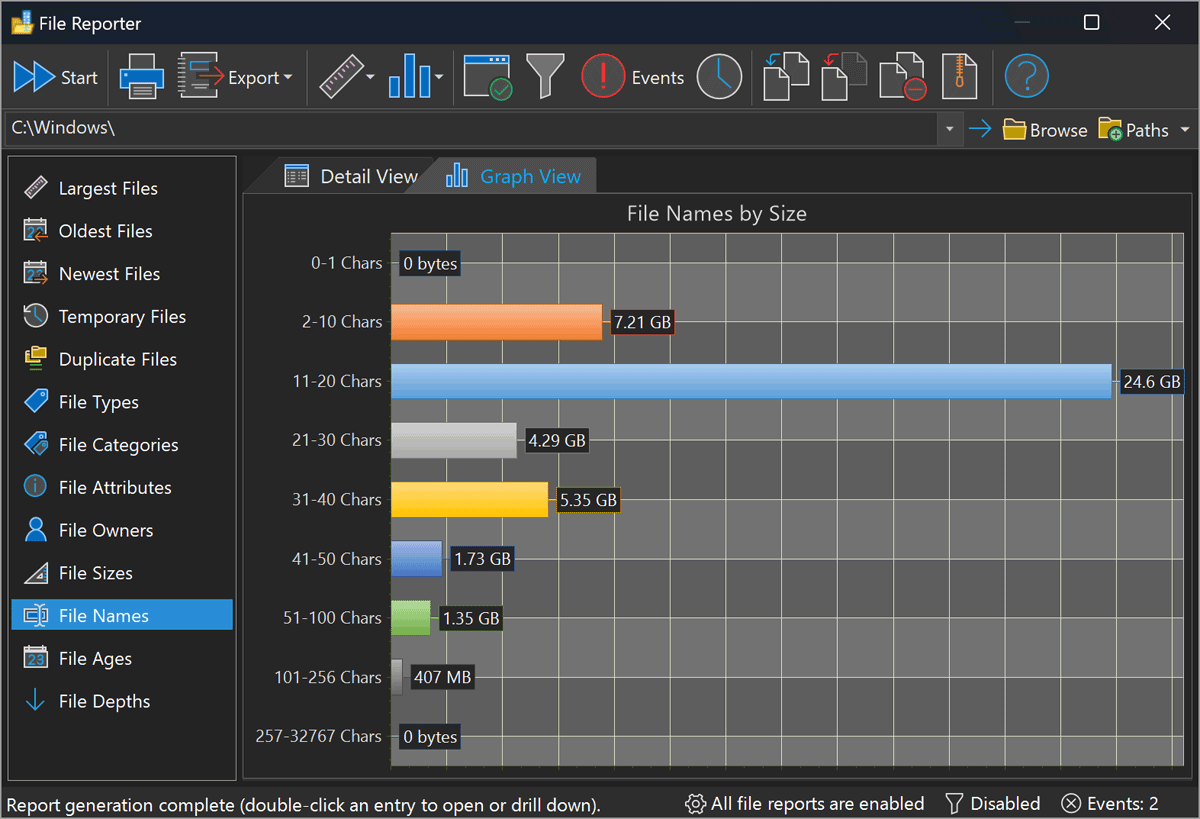Click the Browse folder button
This screenshot has width=1200, height=819.
pos(1045,130)
